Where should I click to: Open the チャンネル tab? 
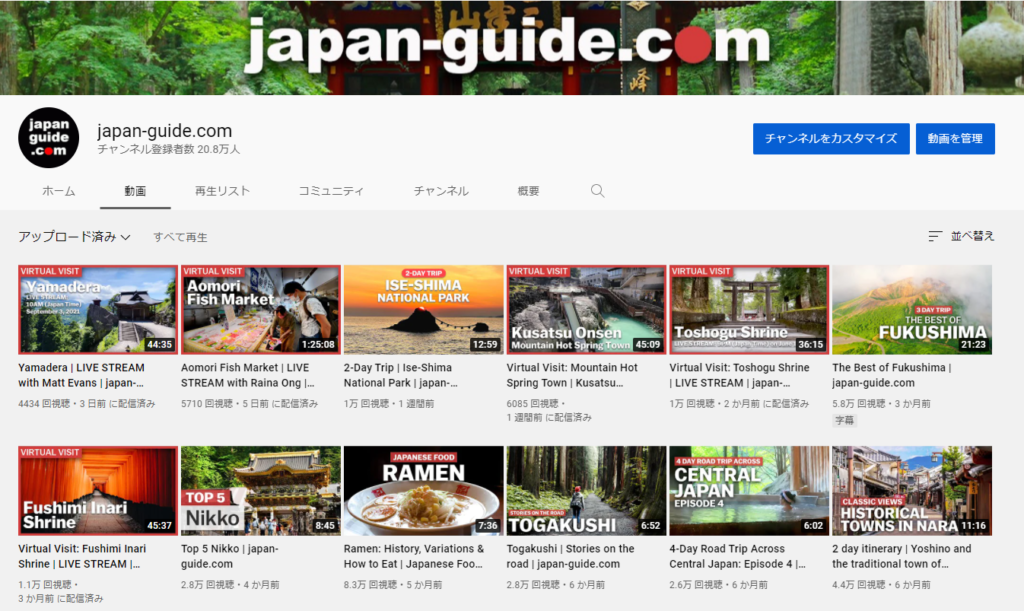pyautogui.click(x=441, y=191)
